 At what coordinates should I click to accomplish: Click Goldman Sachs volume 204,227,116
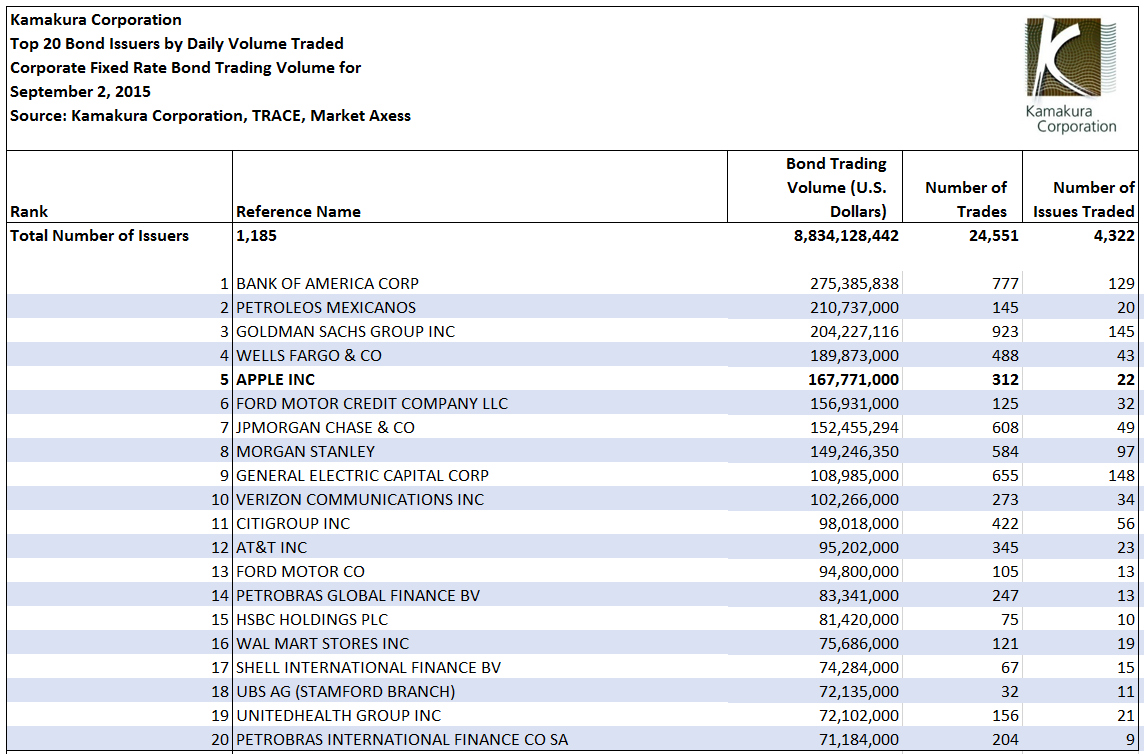coord(854,331)
